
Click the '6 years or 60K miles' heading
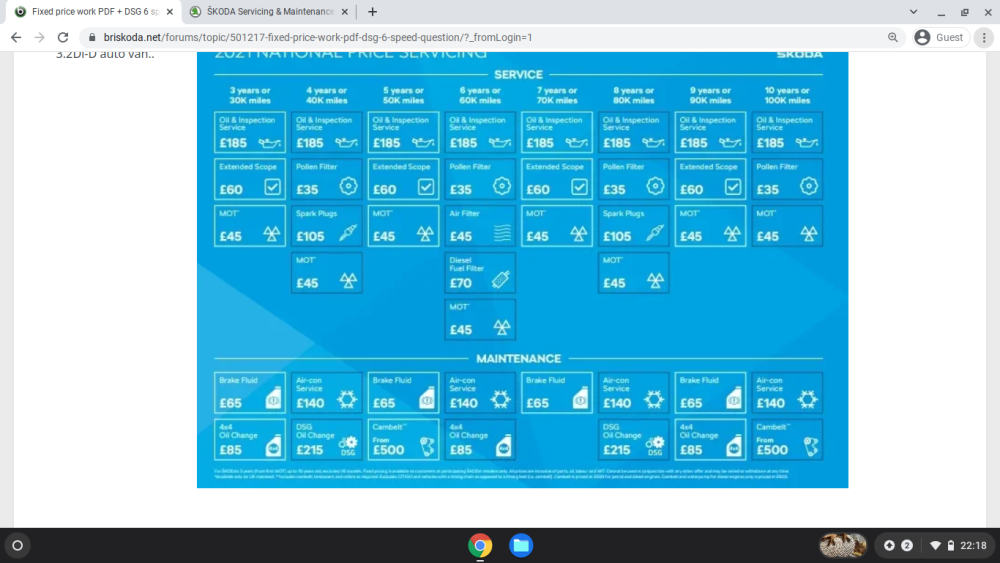[480, 96]
